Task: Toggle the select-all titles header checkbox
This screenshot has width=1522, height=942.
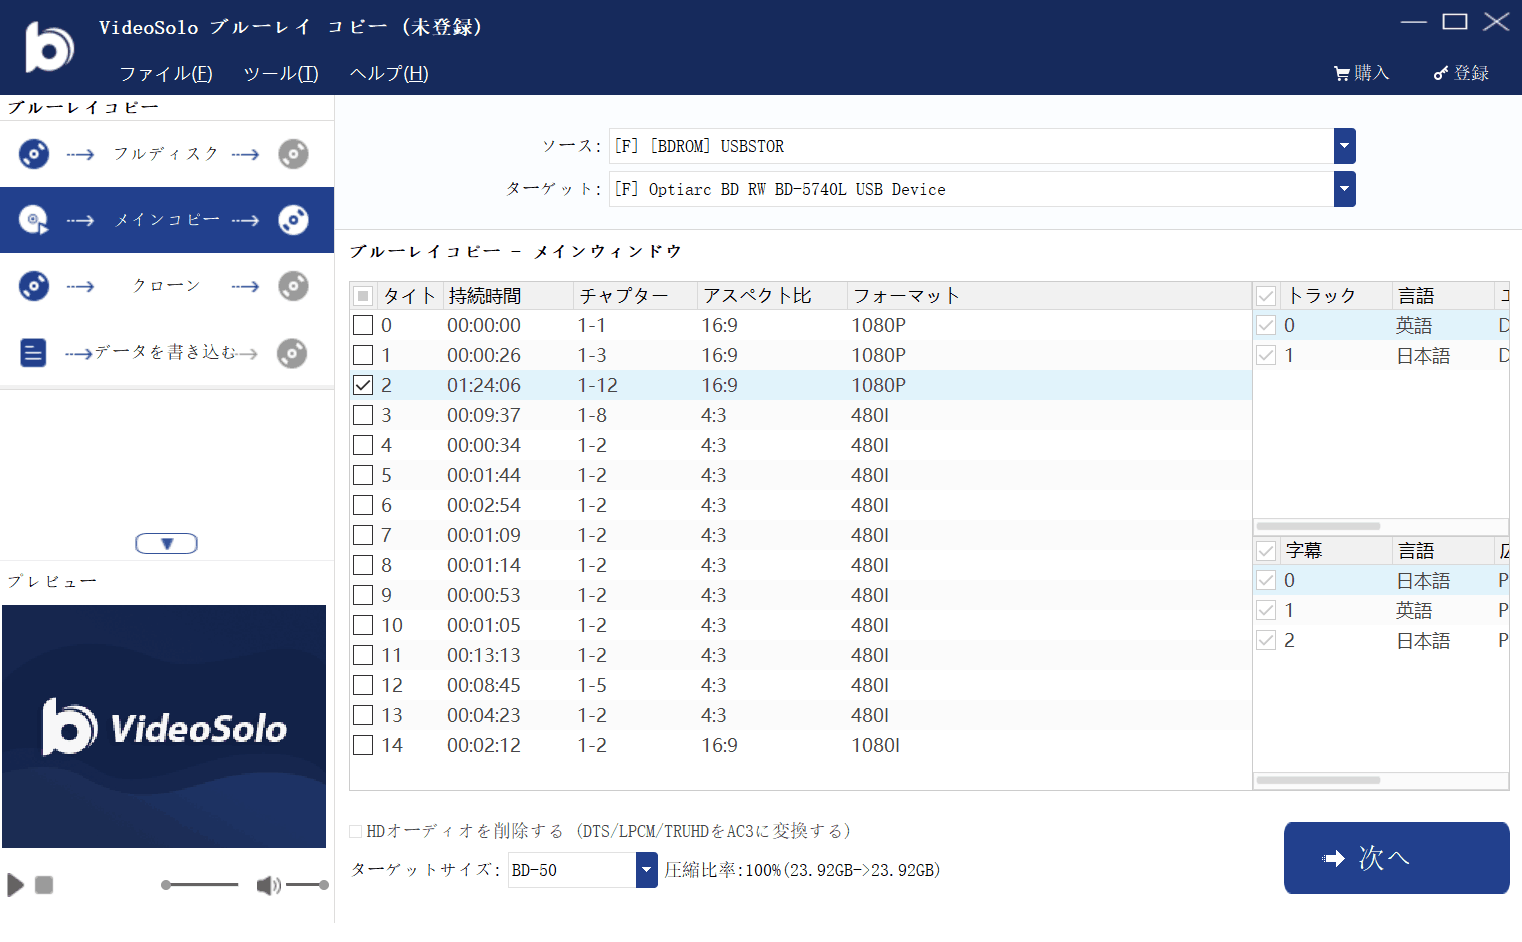Action: click(x=363, y=296)
